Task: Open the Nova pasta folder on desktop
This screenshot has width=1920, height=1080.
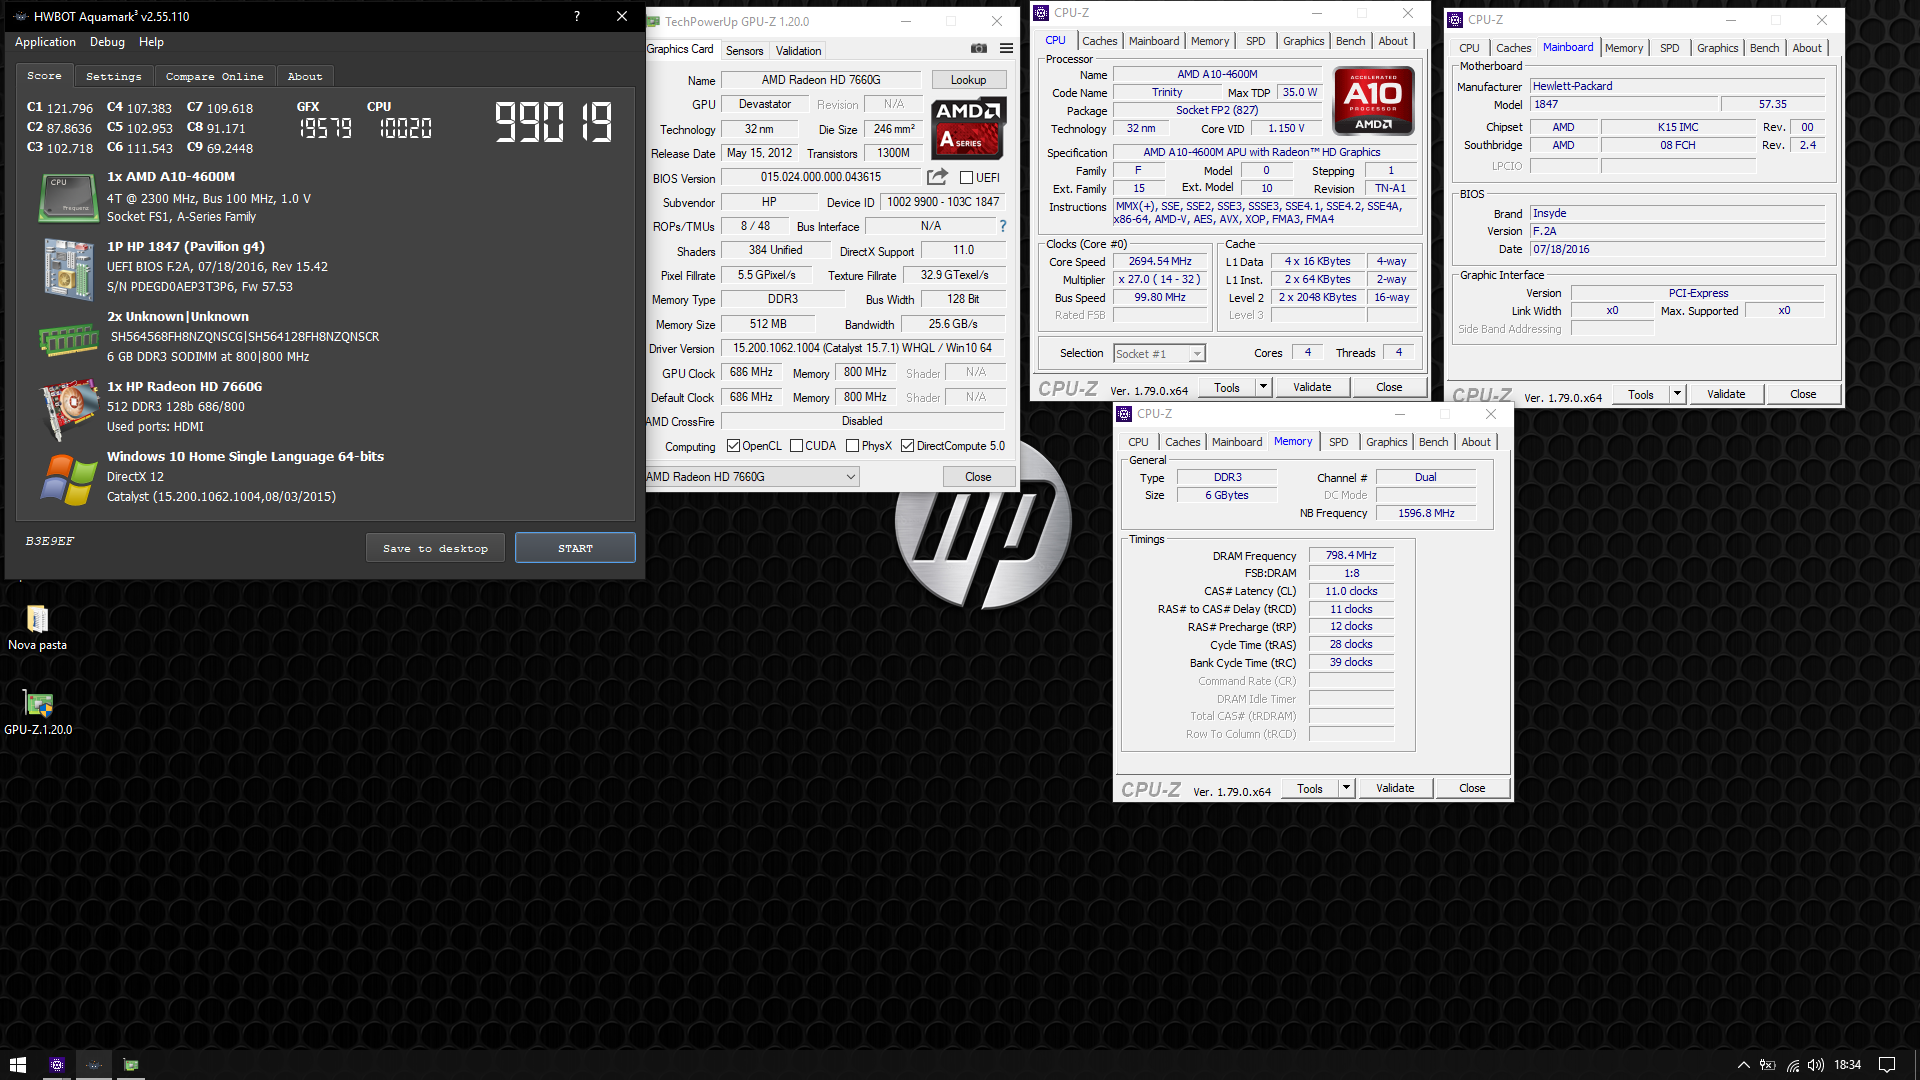Action: pyautogui.click(x=37, y=628)
